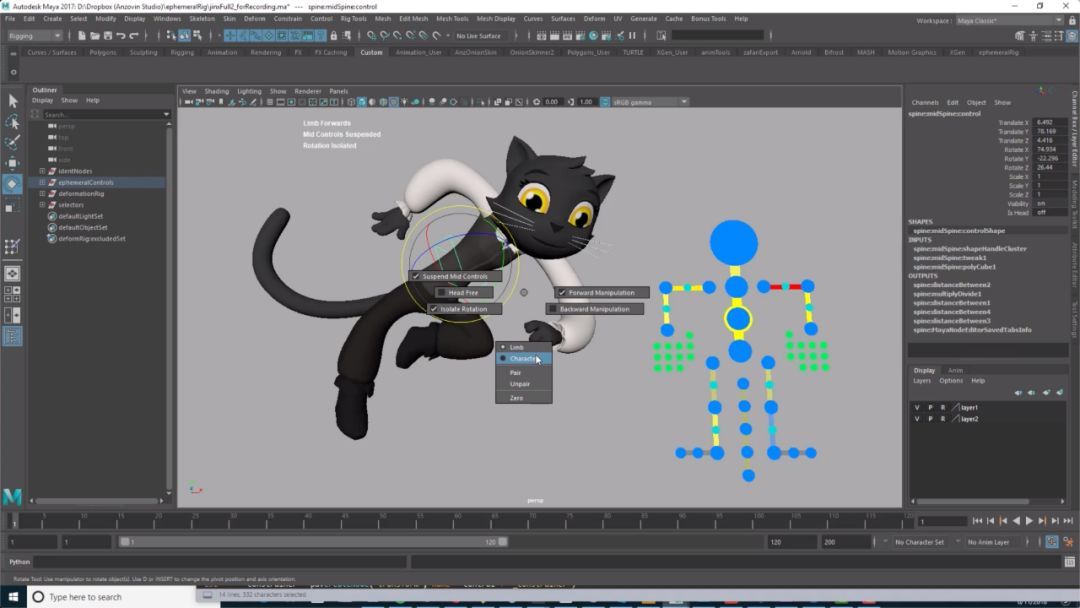Open the Skeleton menu
The height and width of the screenshot is (608, 1080).
click(x=202, y=19)
